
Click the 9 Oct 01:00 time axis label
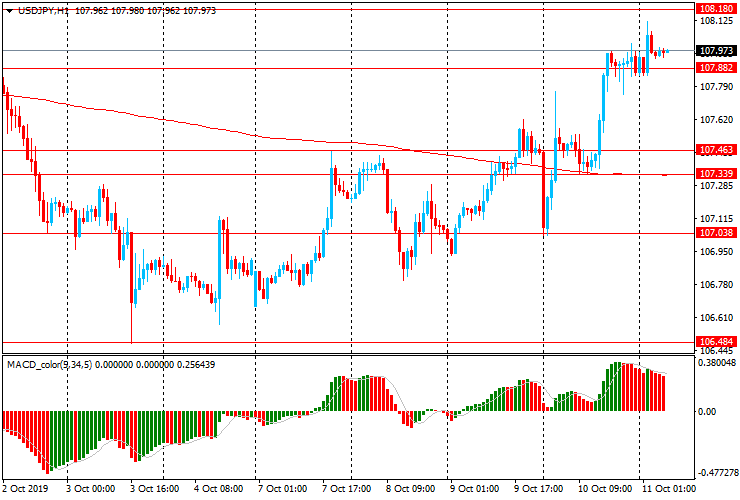coord(474,488)
